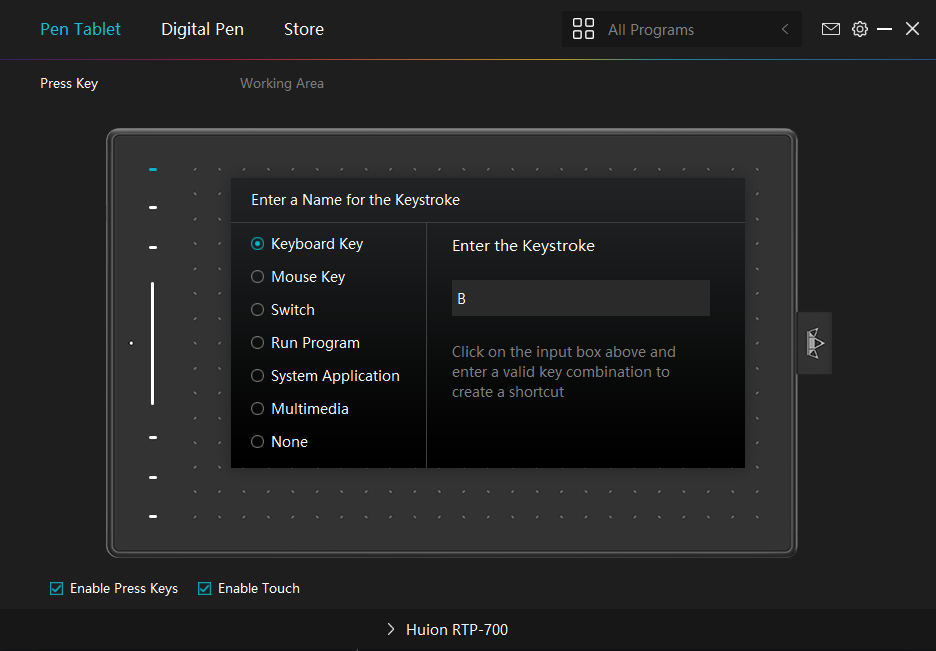Switch to the Digital Pen tab
936x651 pixels.
coord(202,29)
